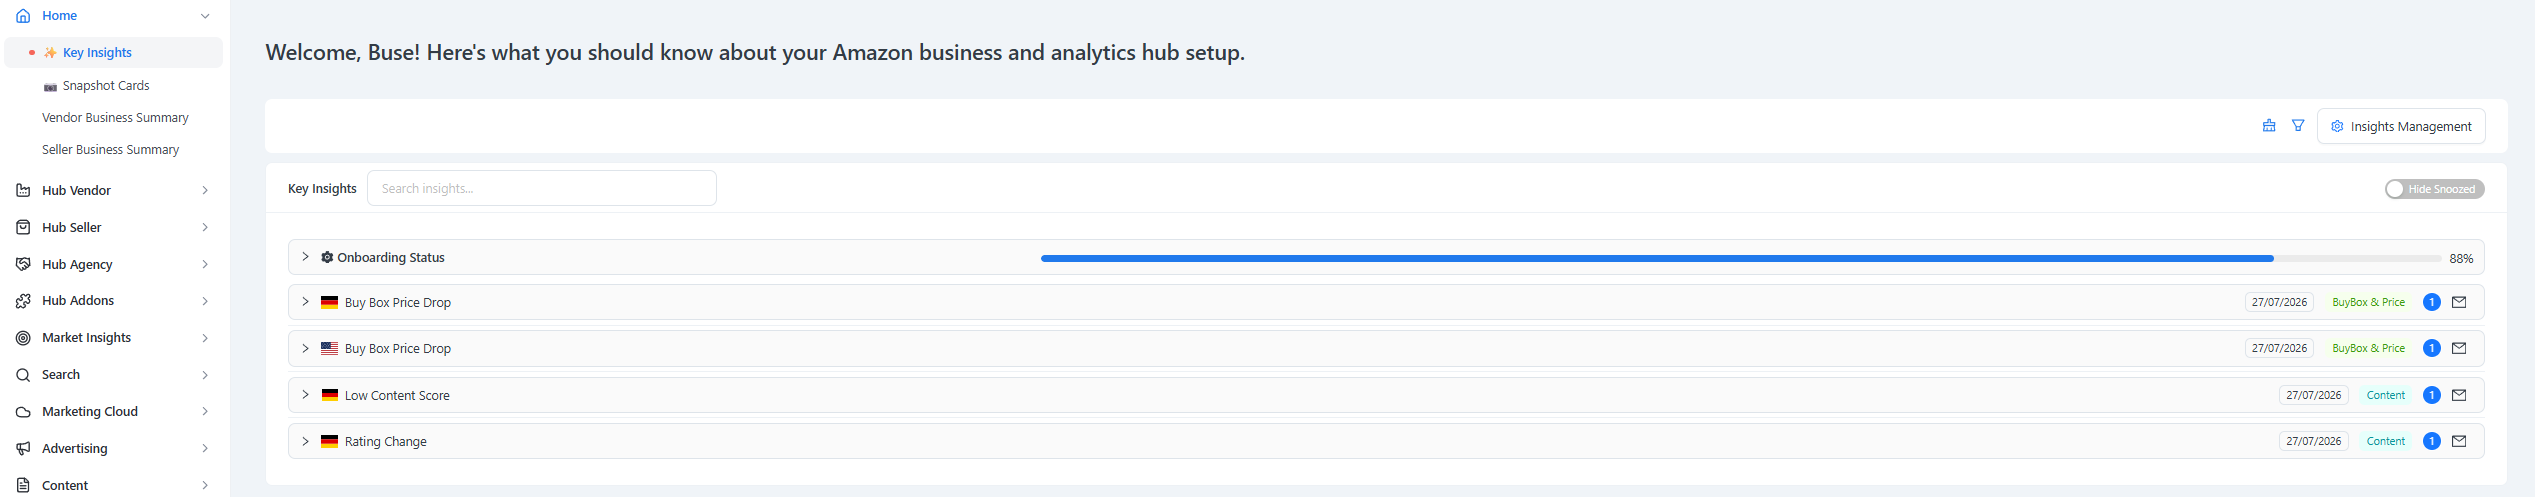Screen dimensions: 2535x497
Task: Click the clear filters broom icon
Action: click(x=2269, y=126)
